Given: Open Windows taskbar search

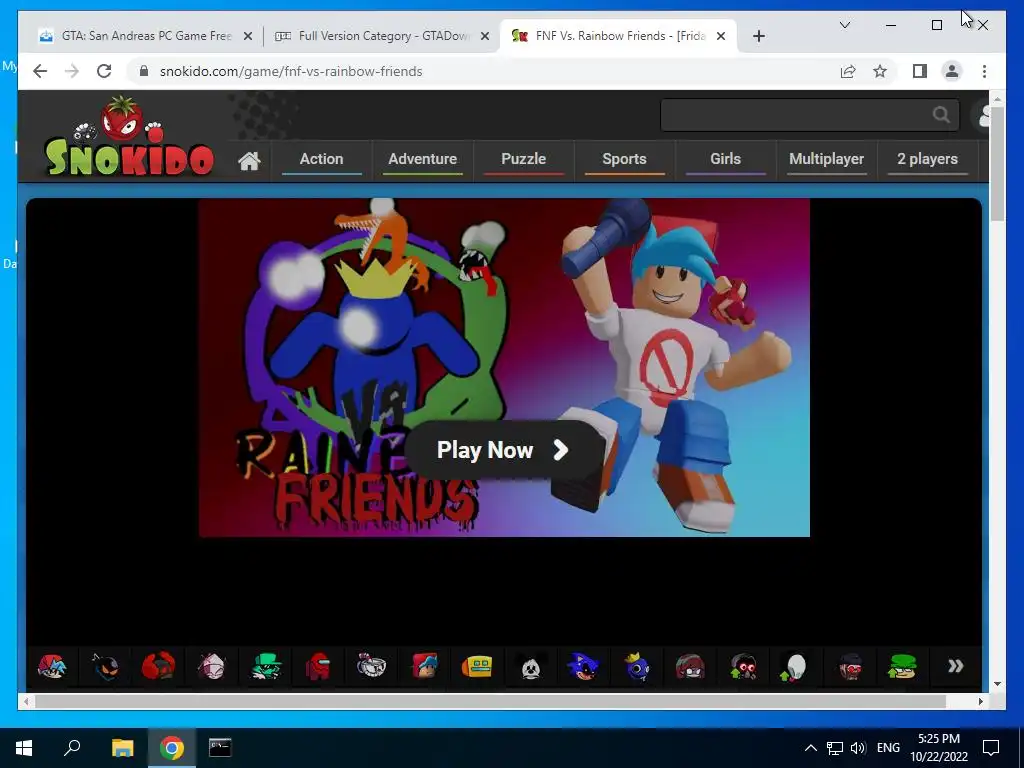Looking at the screenshot, I should click(72, 748).
